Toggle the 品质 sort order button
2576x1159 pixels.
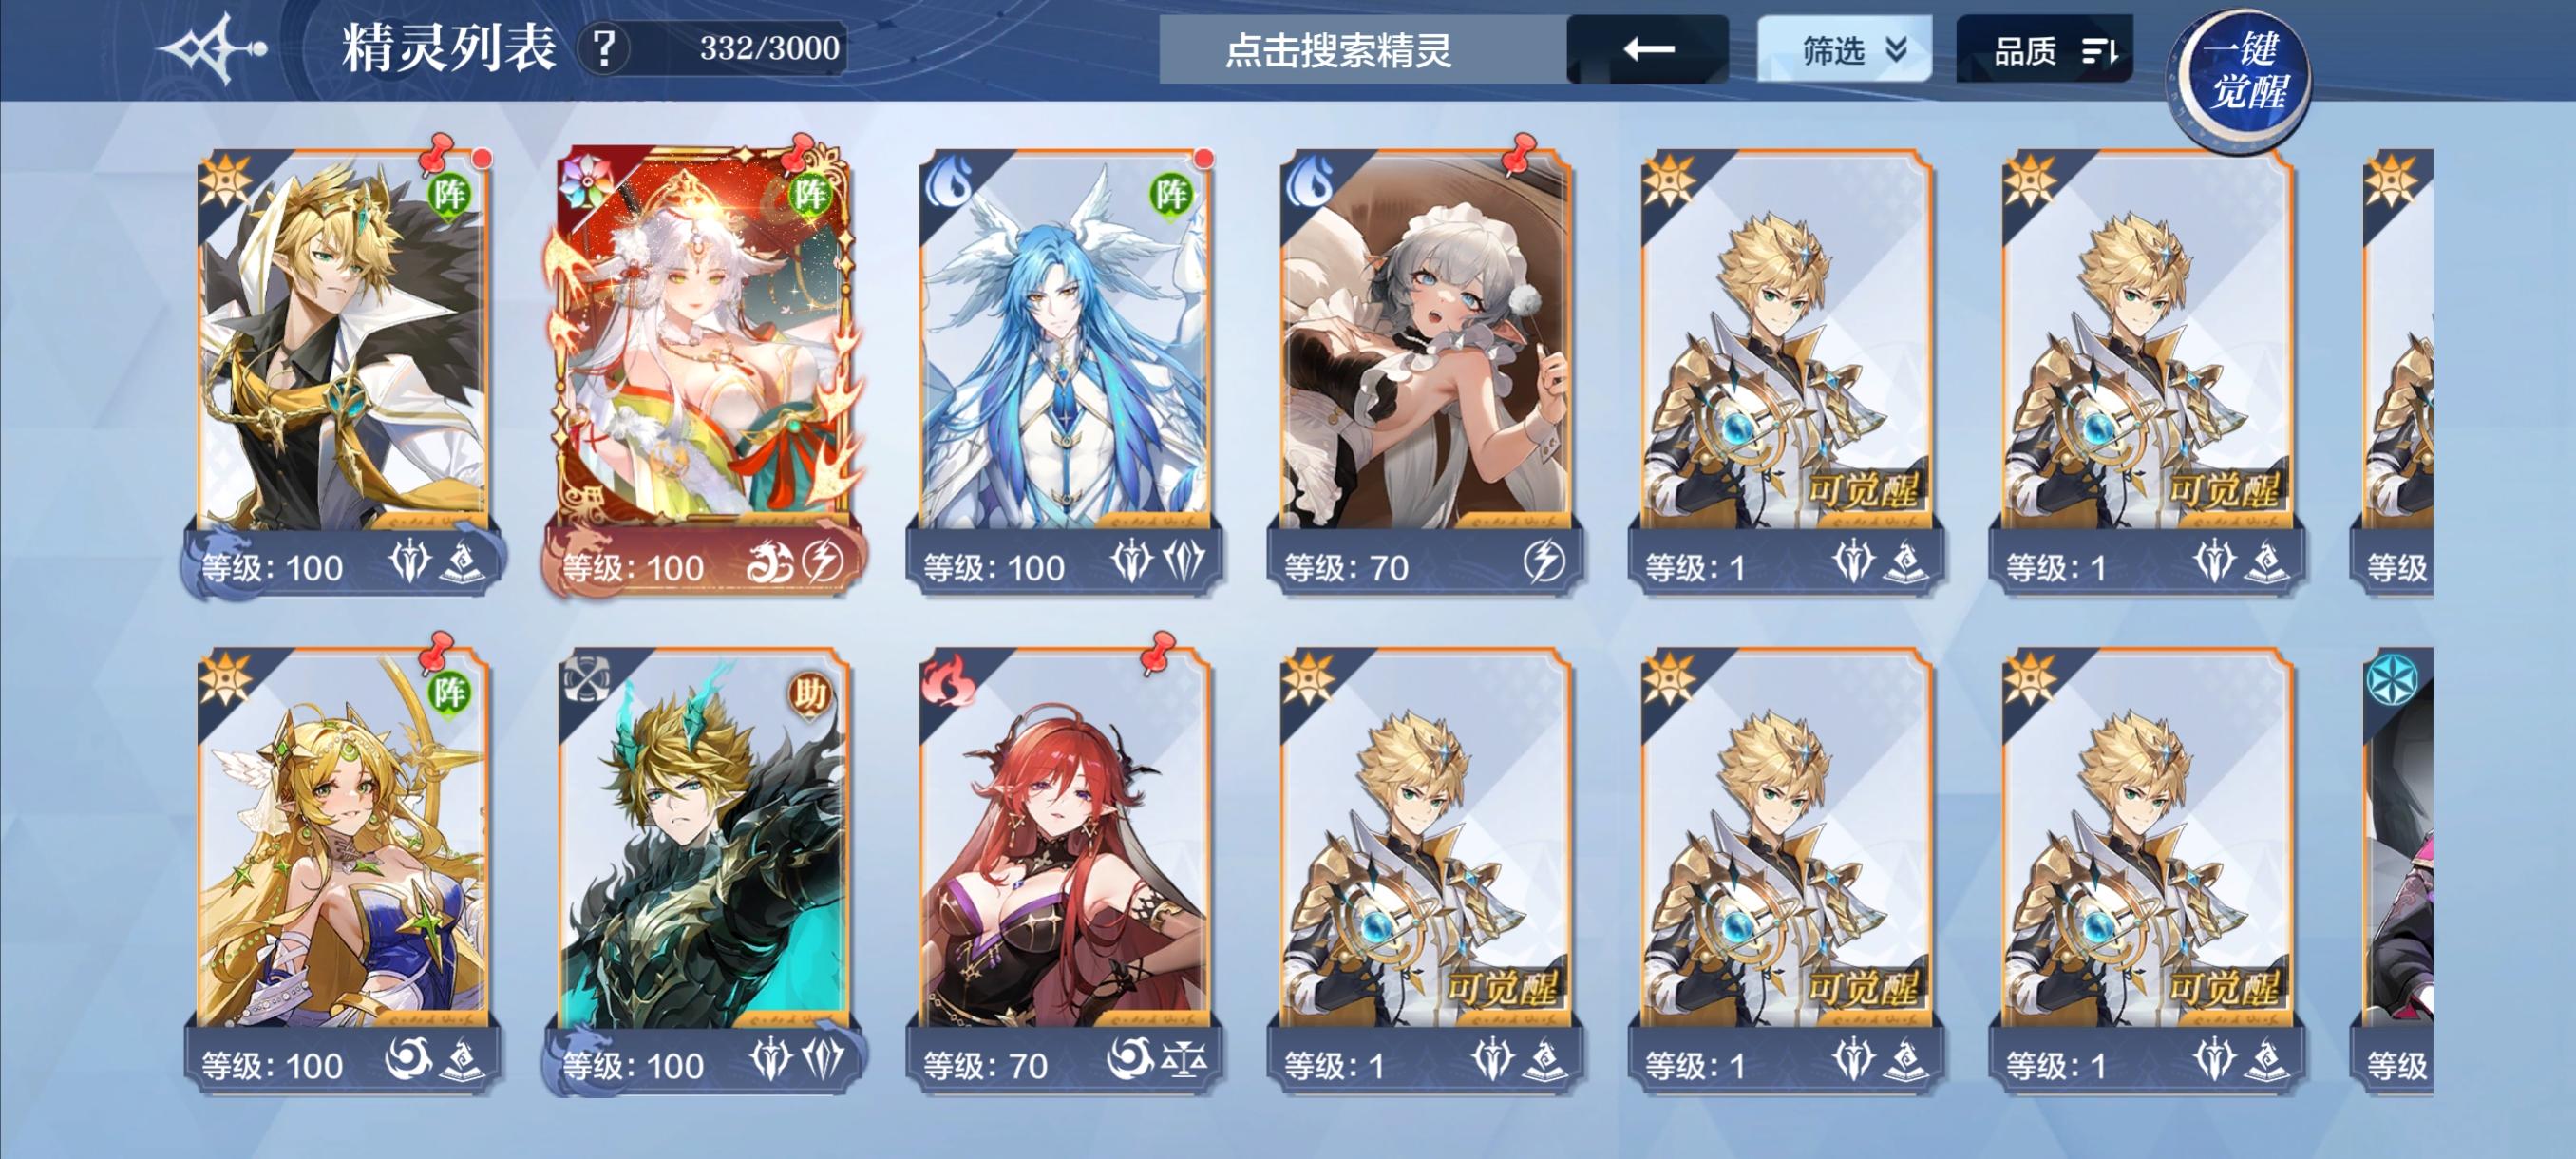click(x=2044, y=49)
